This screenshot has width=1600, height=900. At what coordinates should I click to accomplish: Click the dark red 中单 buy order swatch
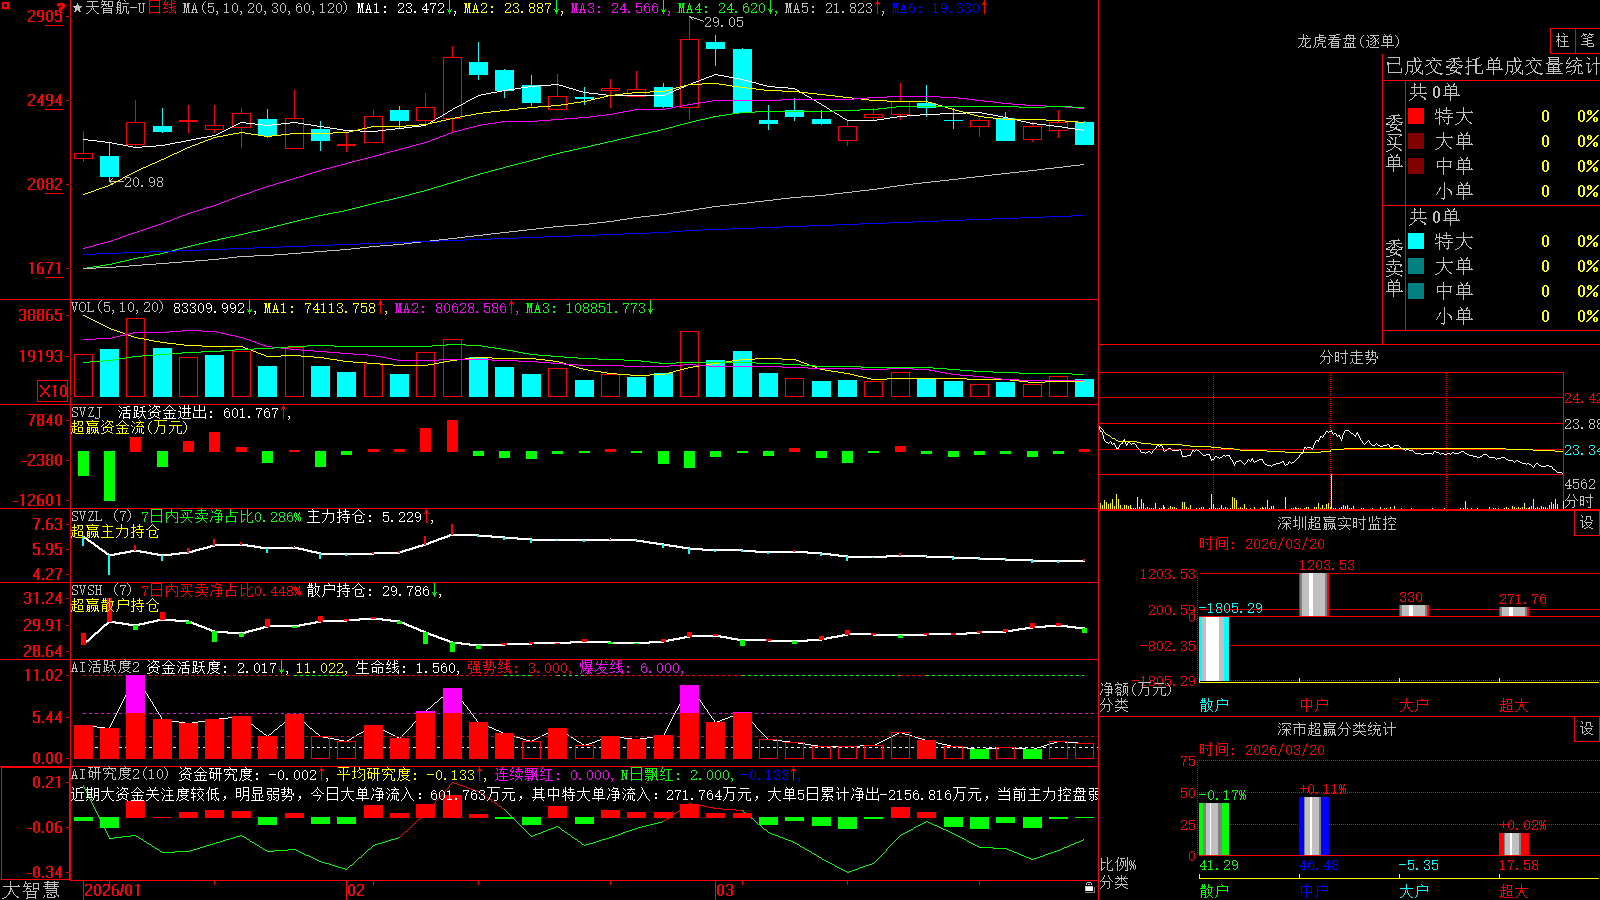click(x=1416, y=166)
